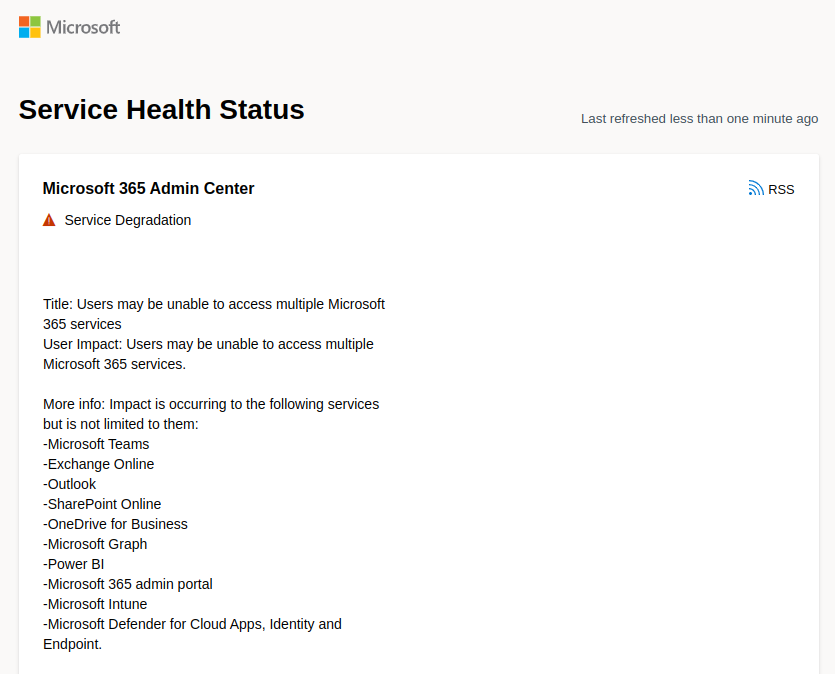
Task: Click the -Microsoft Defender for Cloud Apps entry
Action: tap(192, 634)
